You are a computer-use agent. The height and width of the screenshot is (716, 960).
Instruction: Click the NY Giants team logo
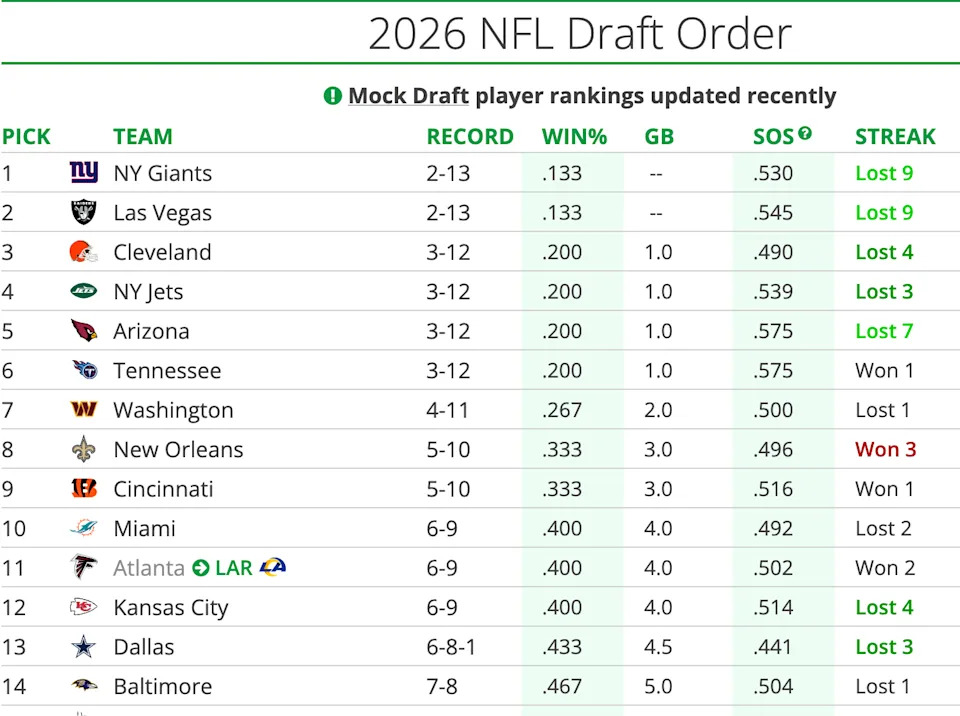coord(84,173)
